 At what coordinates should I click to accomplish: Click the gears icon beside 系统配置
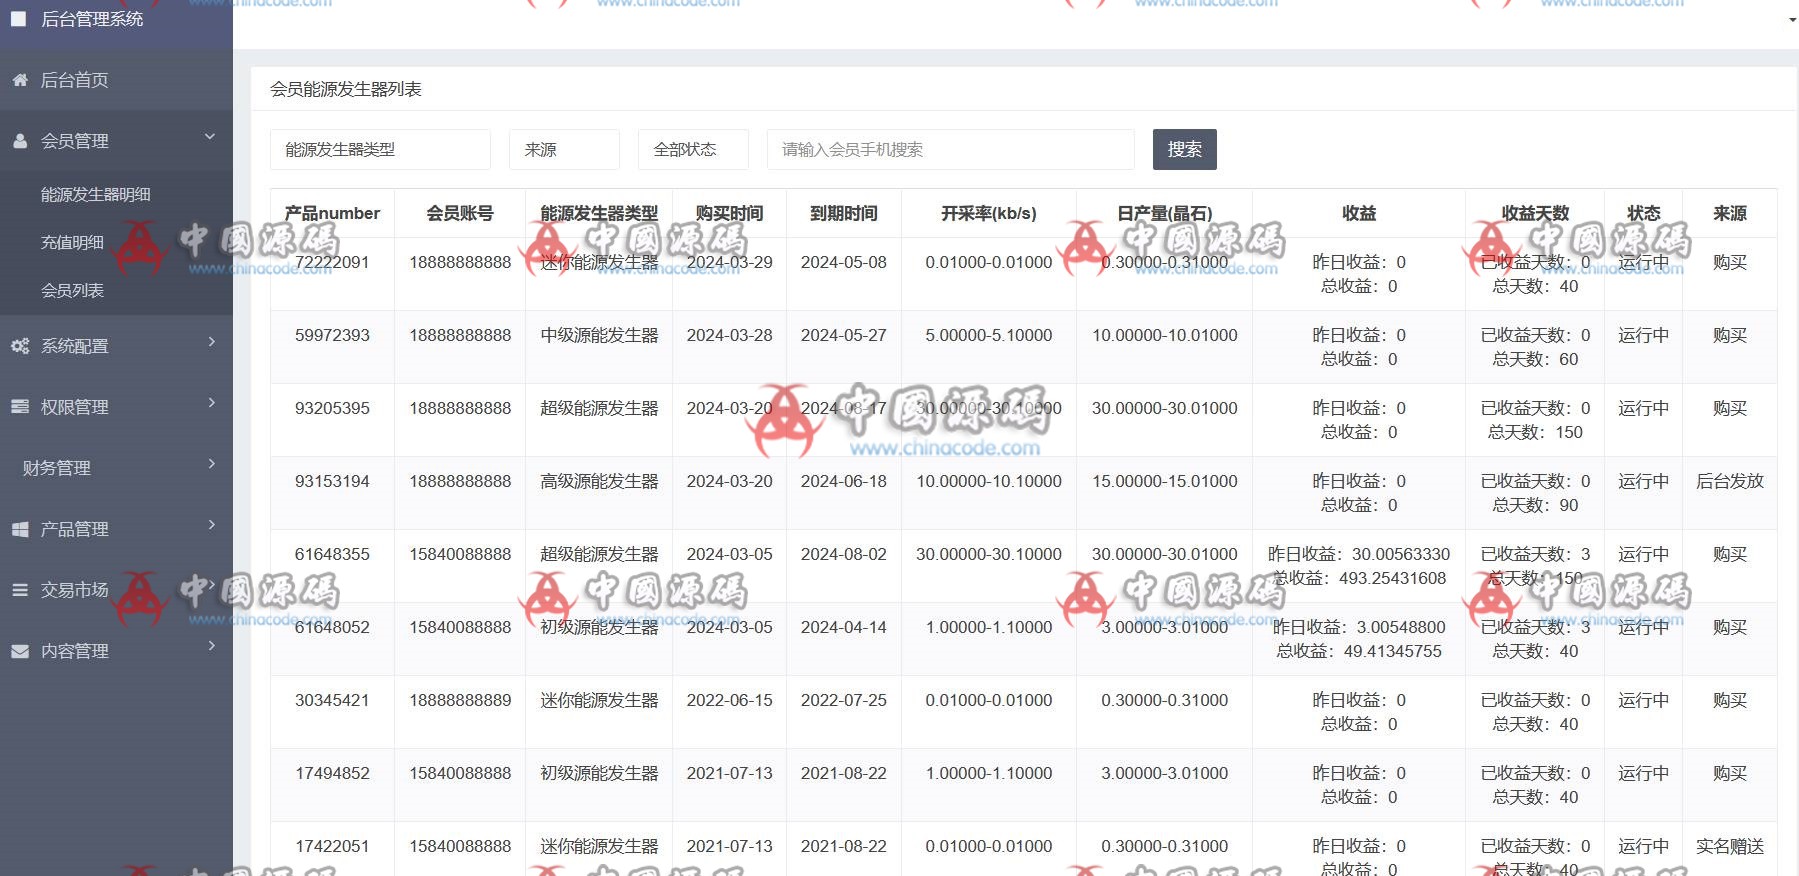(x=20, y=346)
